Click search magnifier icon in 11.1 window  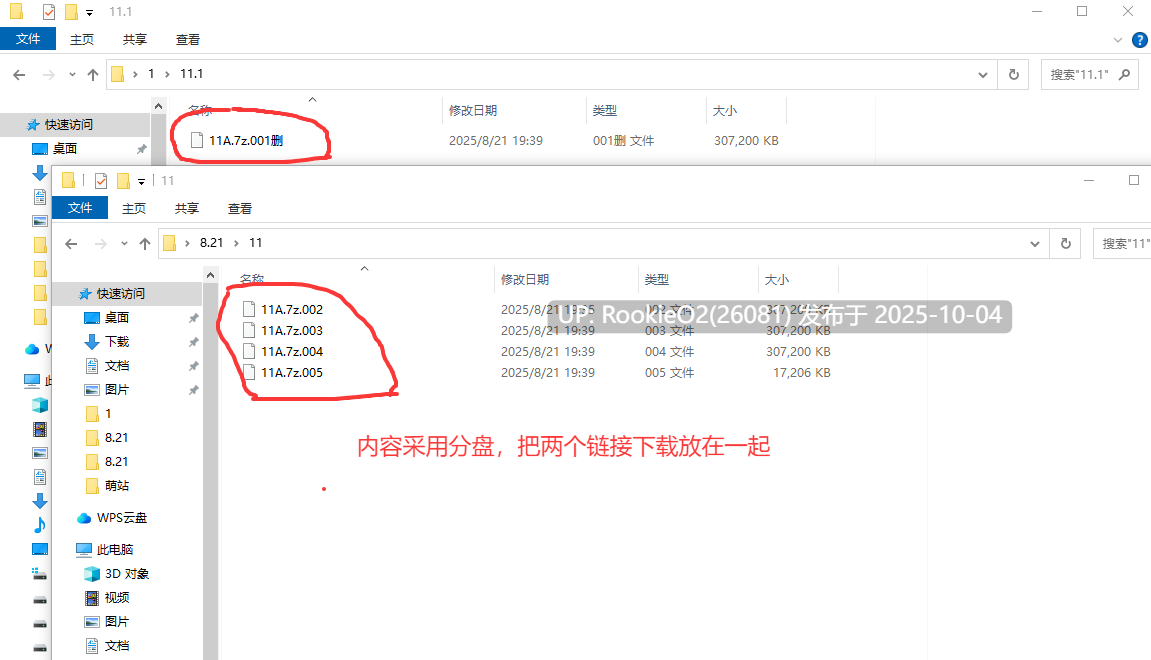click(1125, 75)
